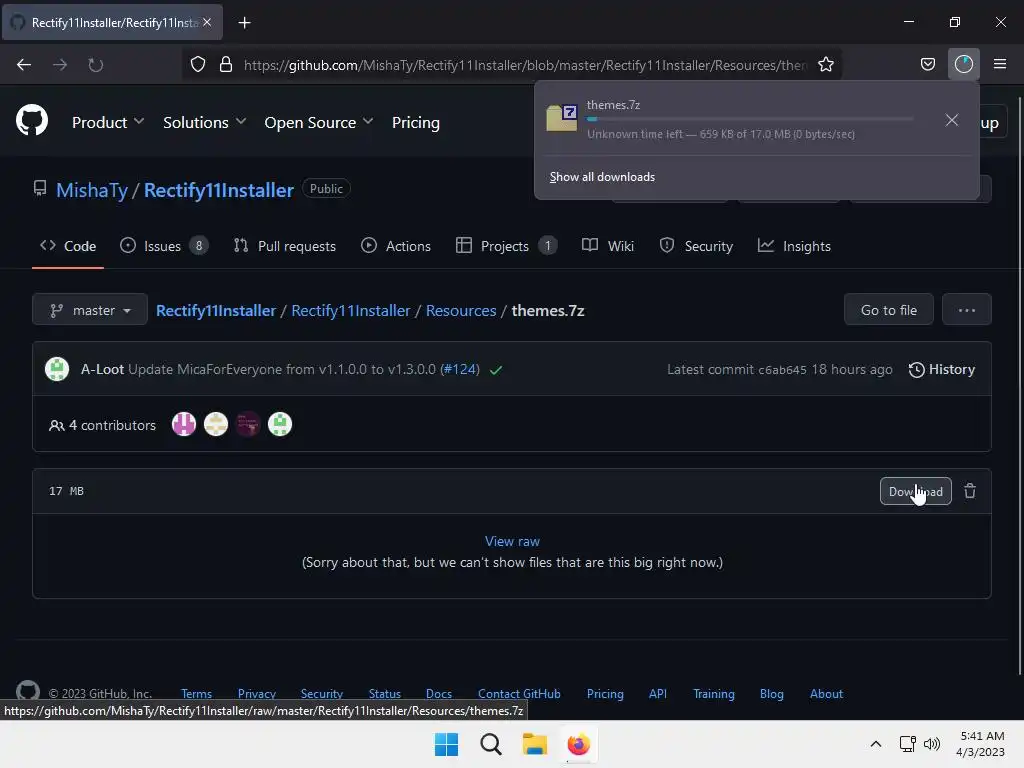Click the network status tray icon

(907, 744)
